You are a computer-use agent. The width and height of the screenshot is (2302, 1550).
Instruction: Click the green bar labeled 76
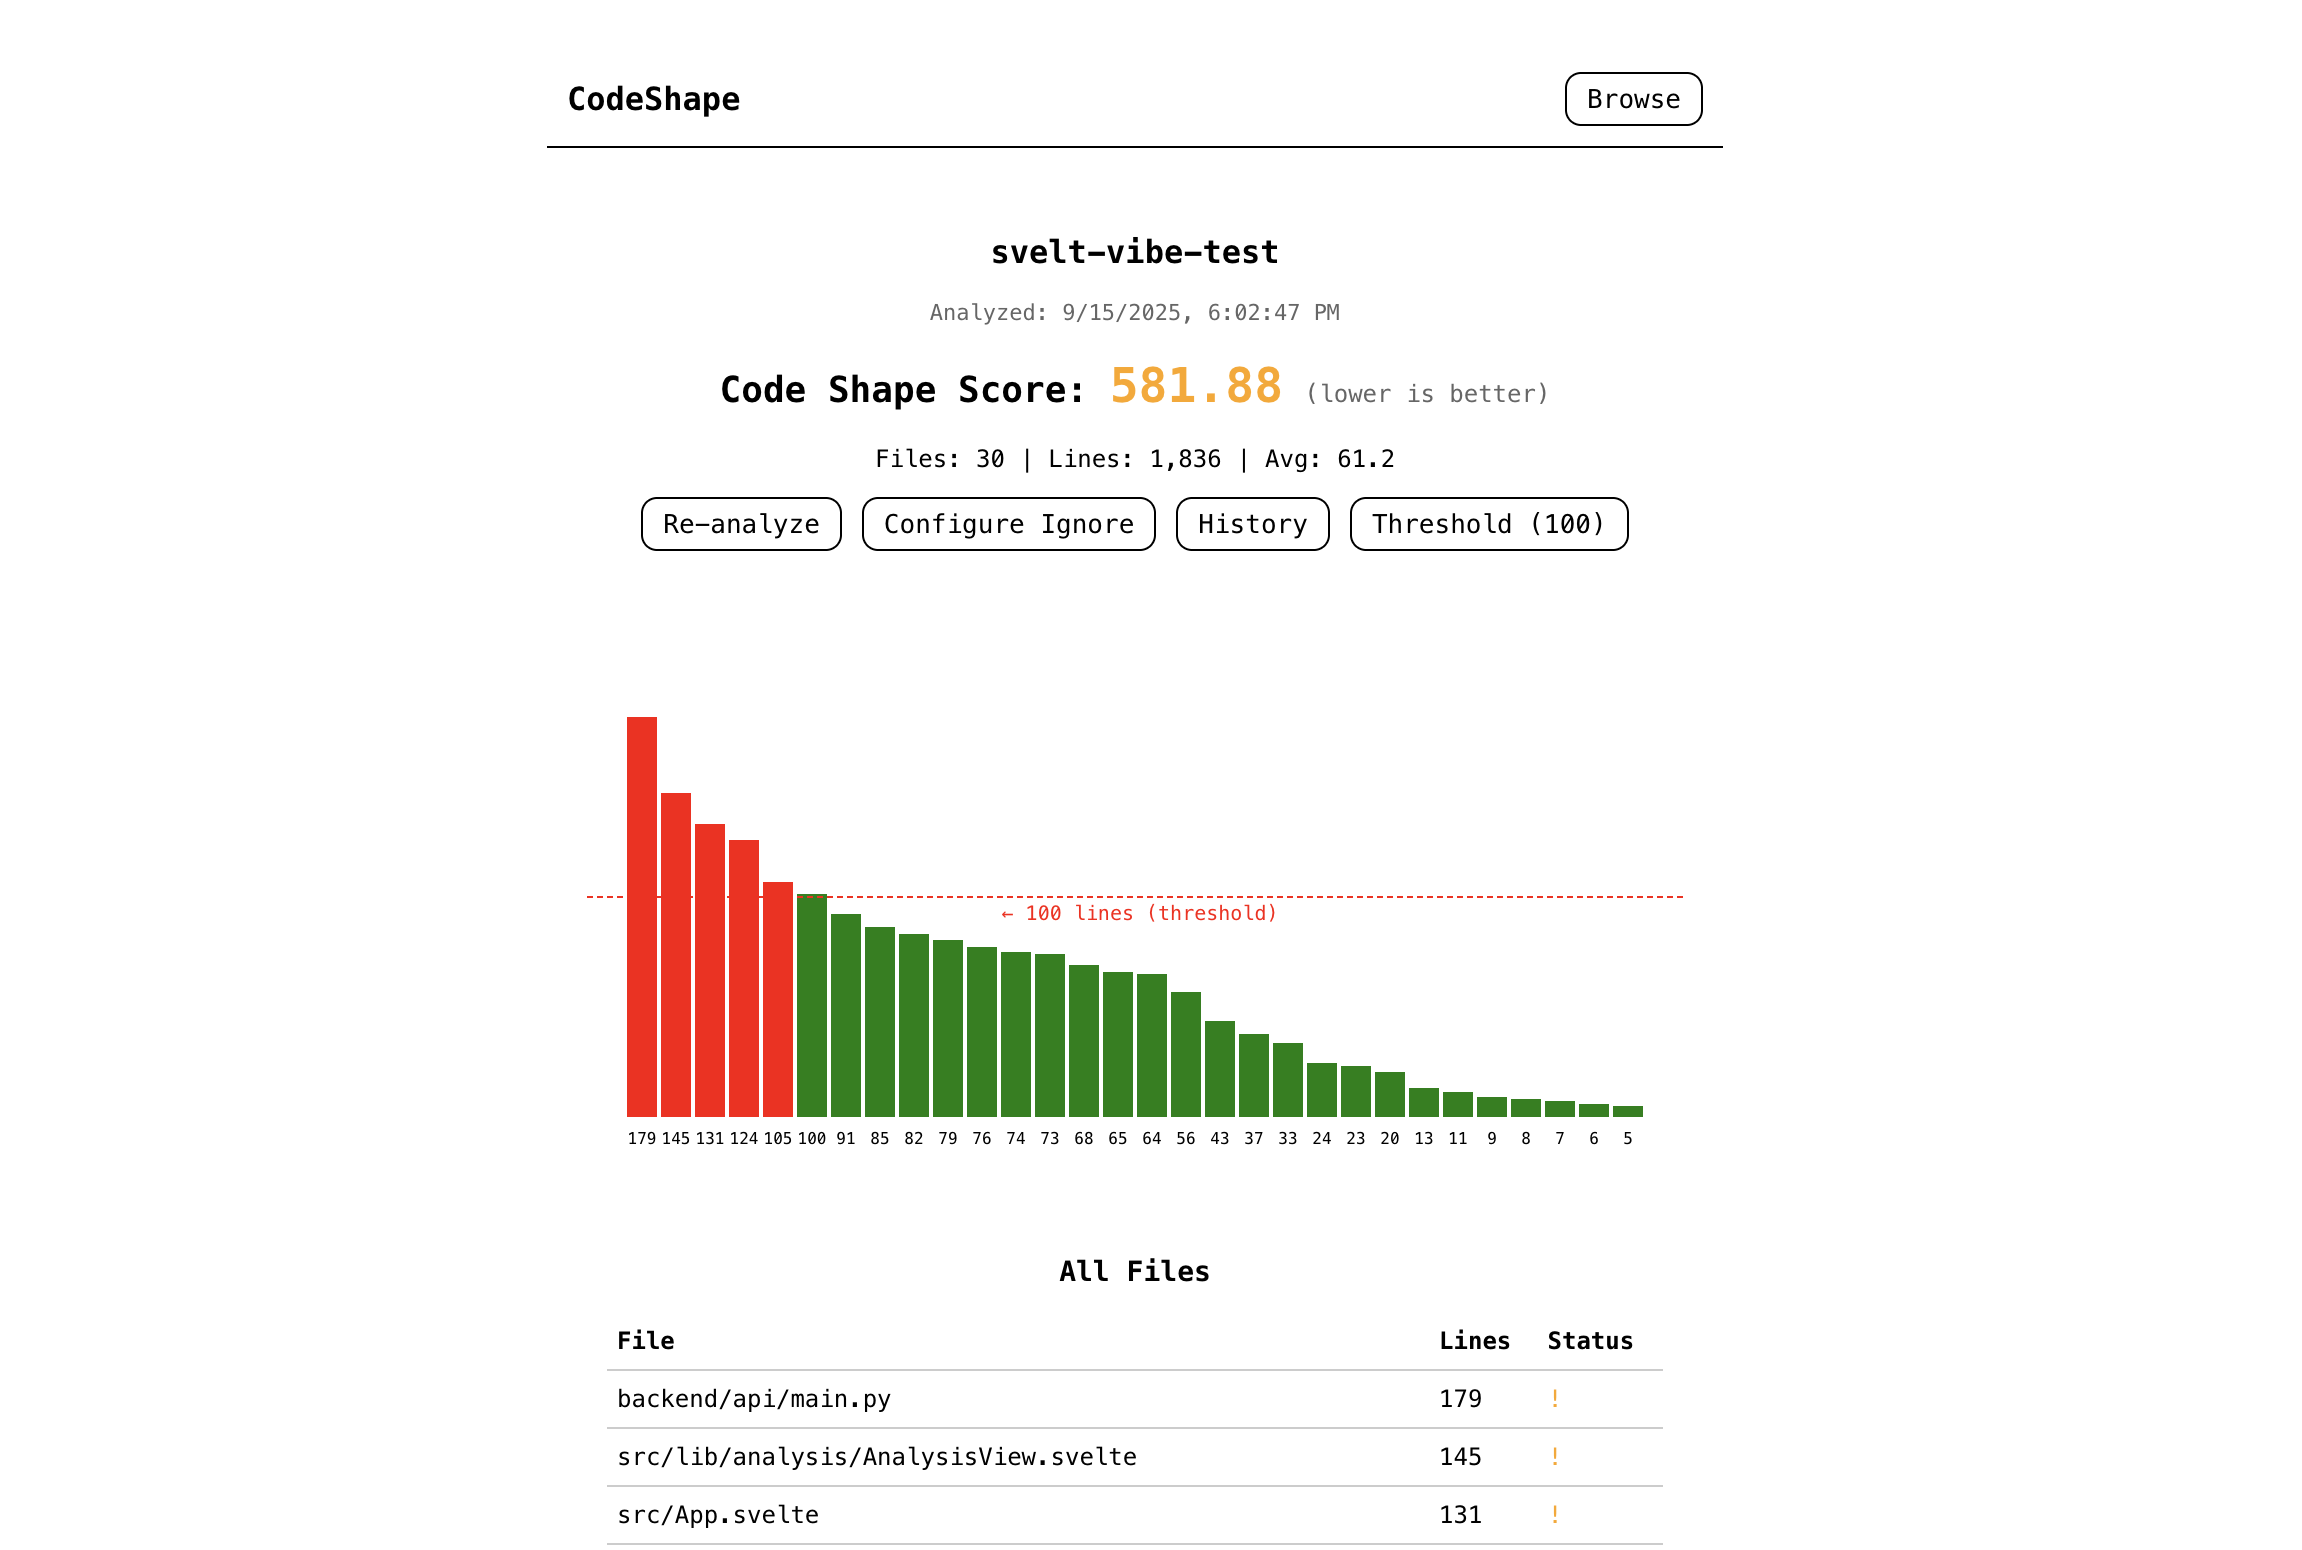pos(982,1031)
